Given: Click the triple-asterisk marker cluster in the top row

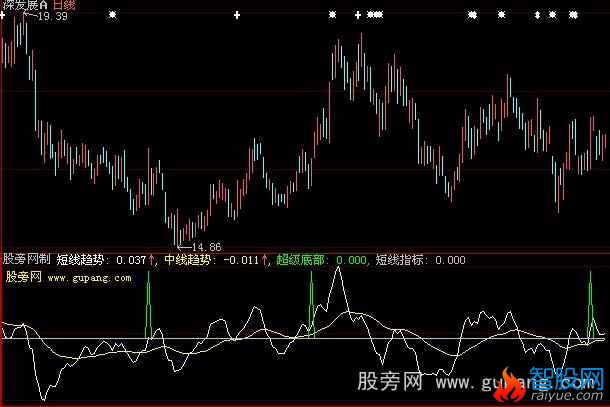Looking at the screenshot, I should point(375,15).
